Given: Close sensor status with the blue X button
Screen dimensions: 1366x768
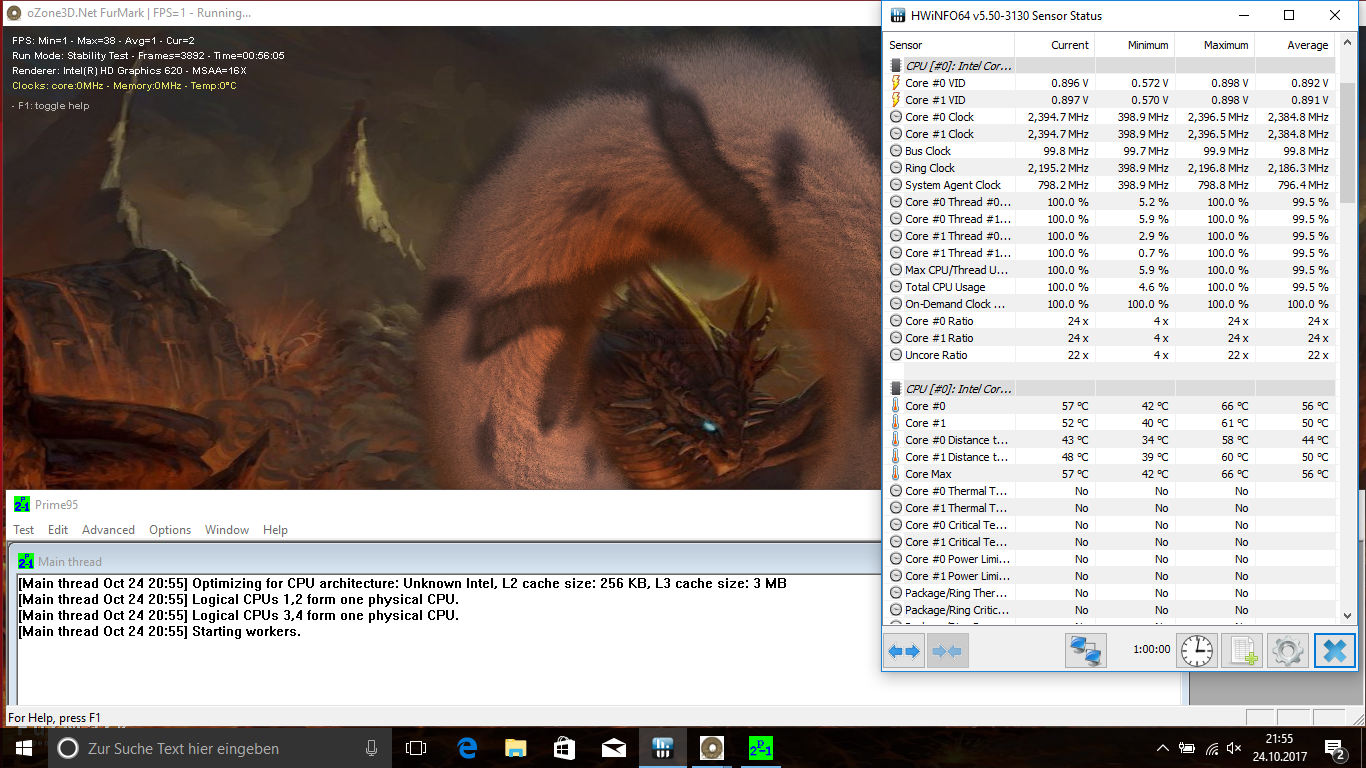Looking at the screenshot, I should pyautogui.click(x=1334, y=651).
